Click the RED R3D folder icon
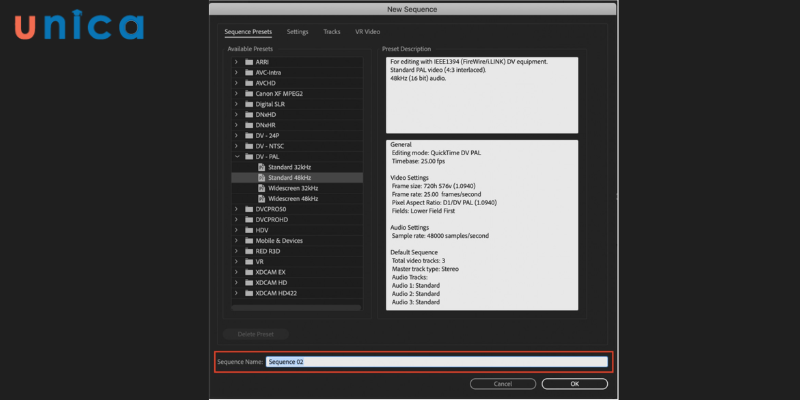 tap(249, 251)
